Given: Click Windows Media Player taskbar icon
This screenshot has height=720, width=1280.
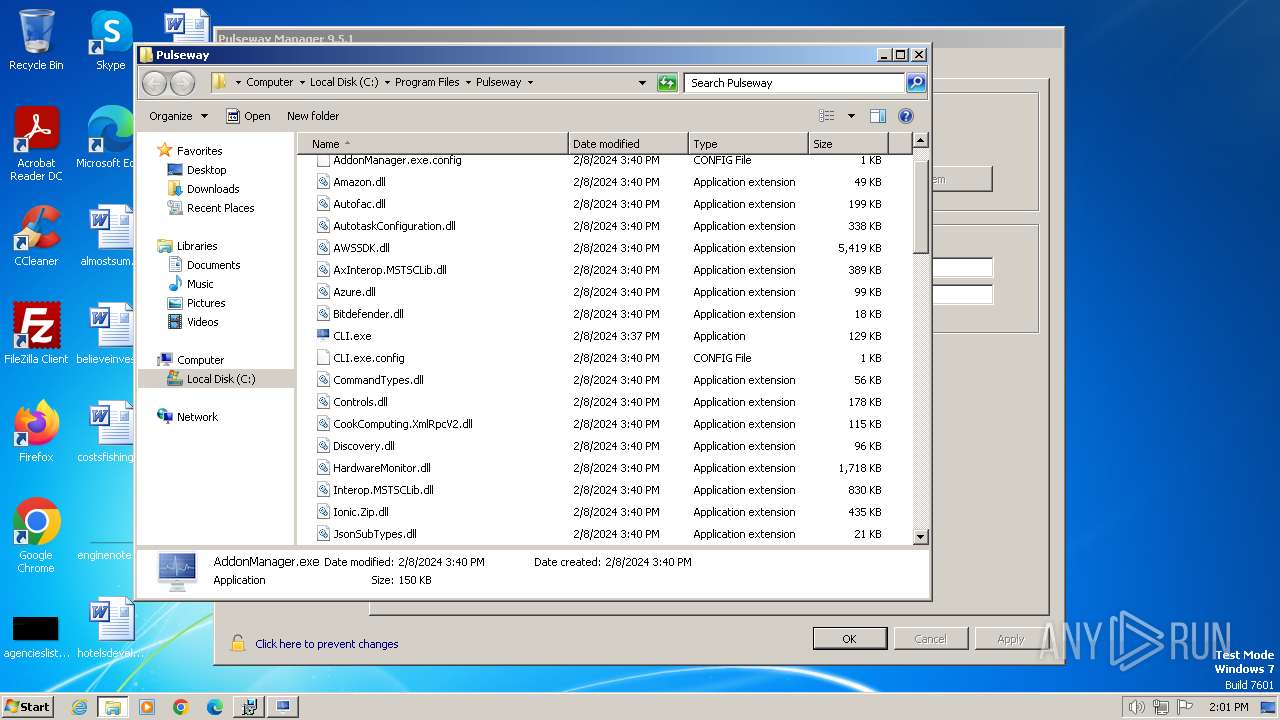Looking at the screenshot, I should pyautogui.click(x=147, y=707).
